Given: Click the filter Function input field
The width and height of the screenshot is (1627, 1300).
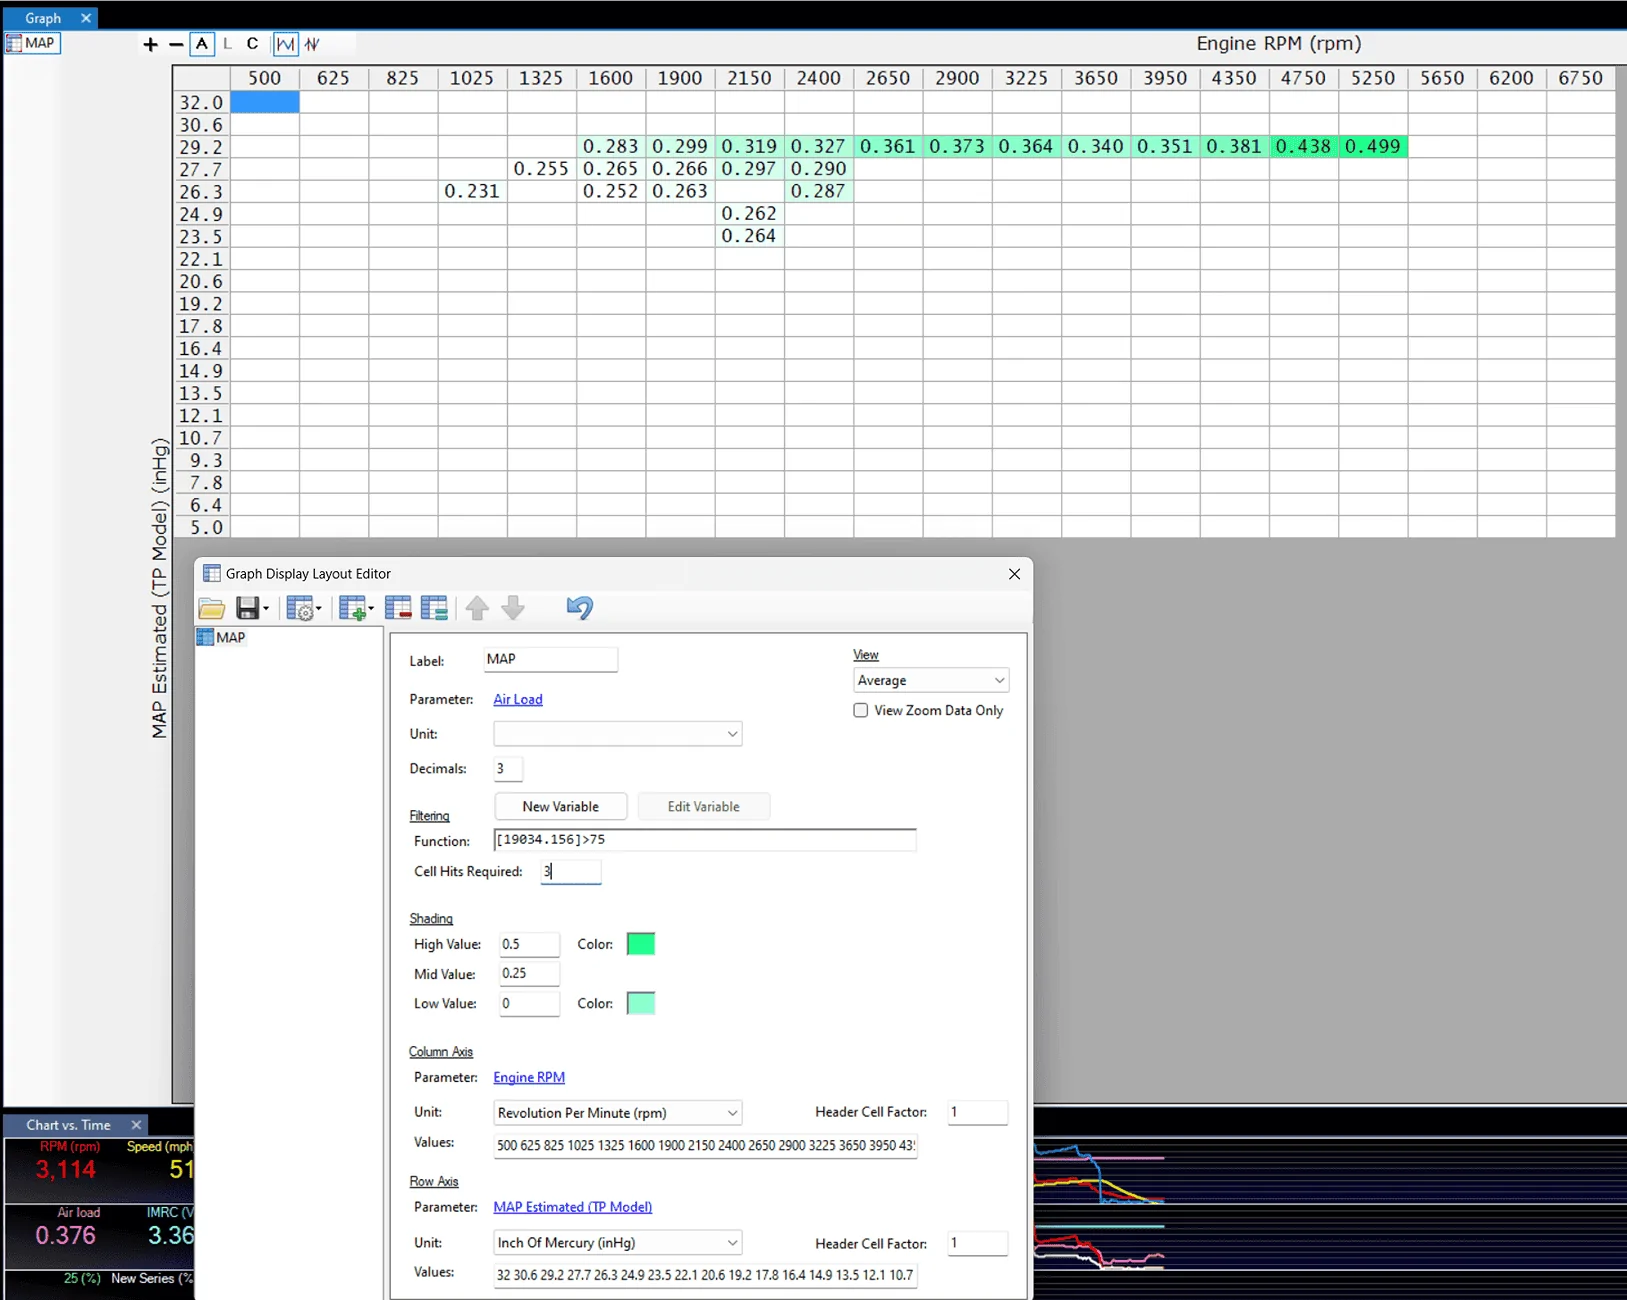Looking at the screenshot, I should [x=705, y=840].
